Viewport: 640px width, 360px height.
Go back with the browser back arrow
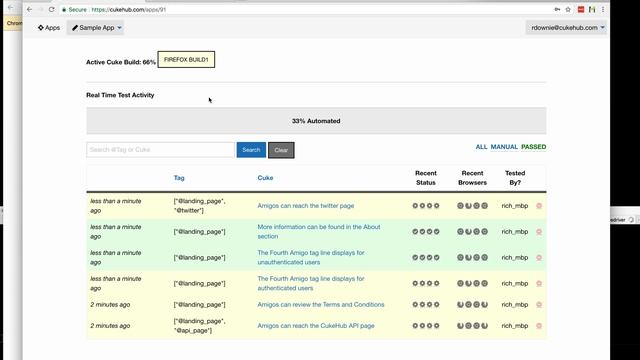pos(29,9)
